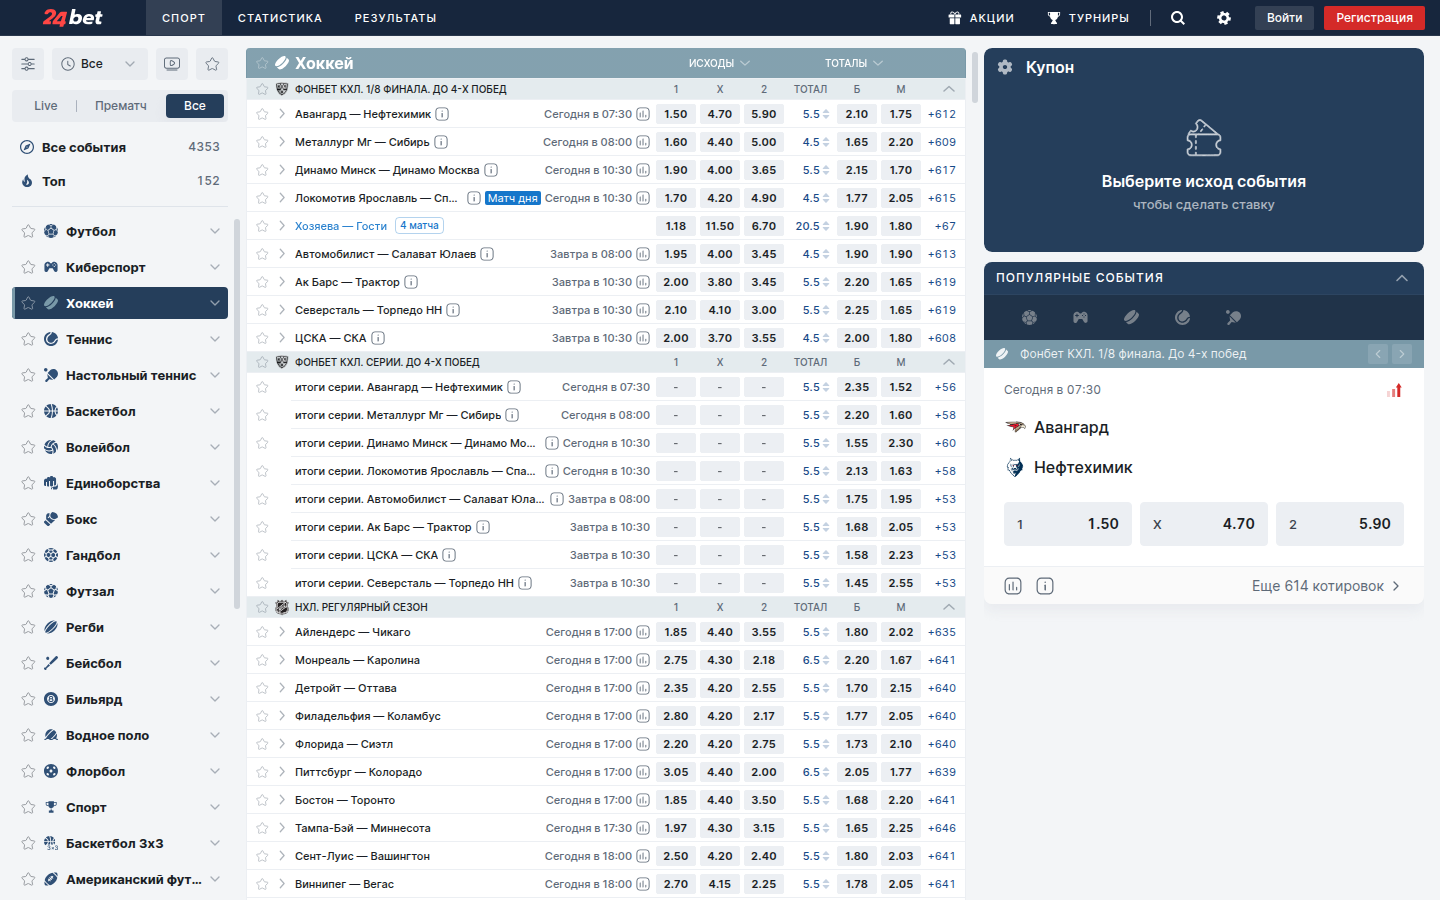Open the Исходы column dropdown
The image size is (1440, 900).
[x=719, y=63]
